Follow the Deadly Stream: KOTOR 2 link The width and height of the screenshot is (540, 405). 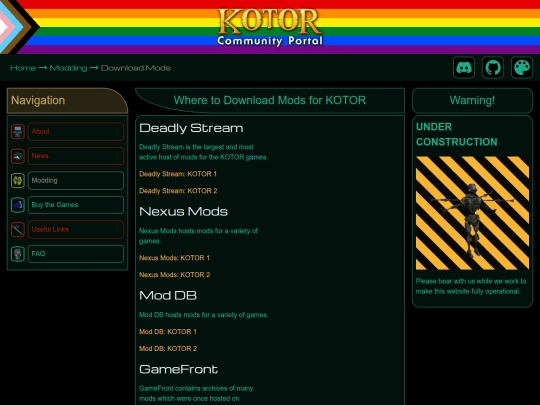(x=178, y=191)
